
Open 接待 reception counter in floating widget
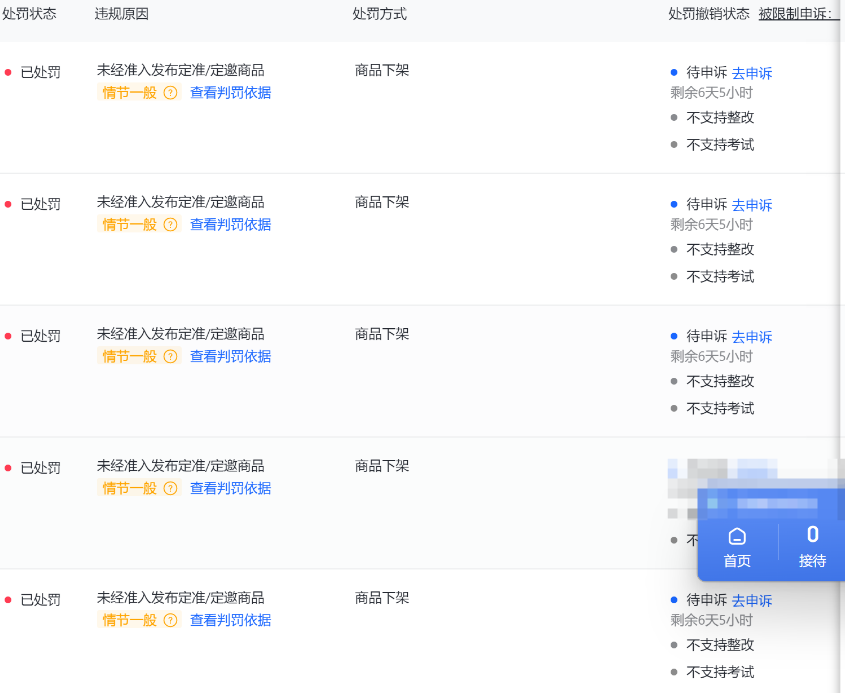point(812,547)
